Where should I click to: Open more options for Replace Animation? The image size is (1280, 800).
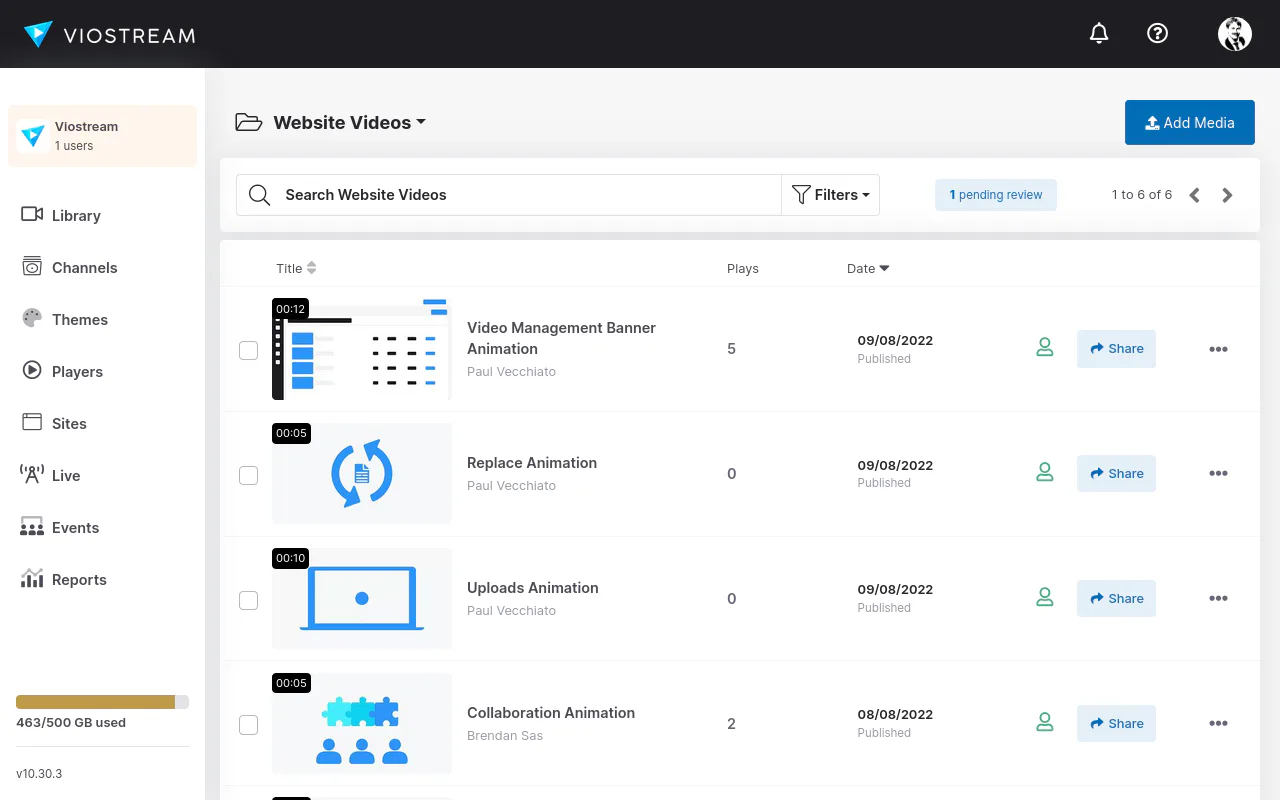(1218, 474)
